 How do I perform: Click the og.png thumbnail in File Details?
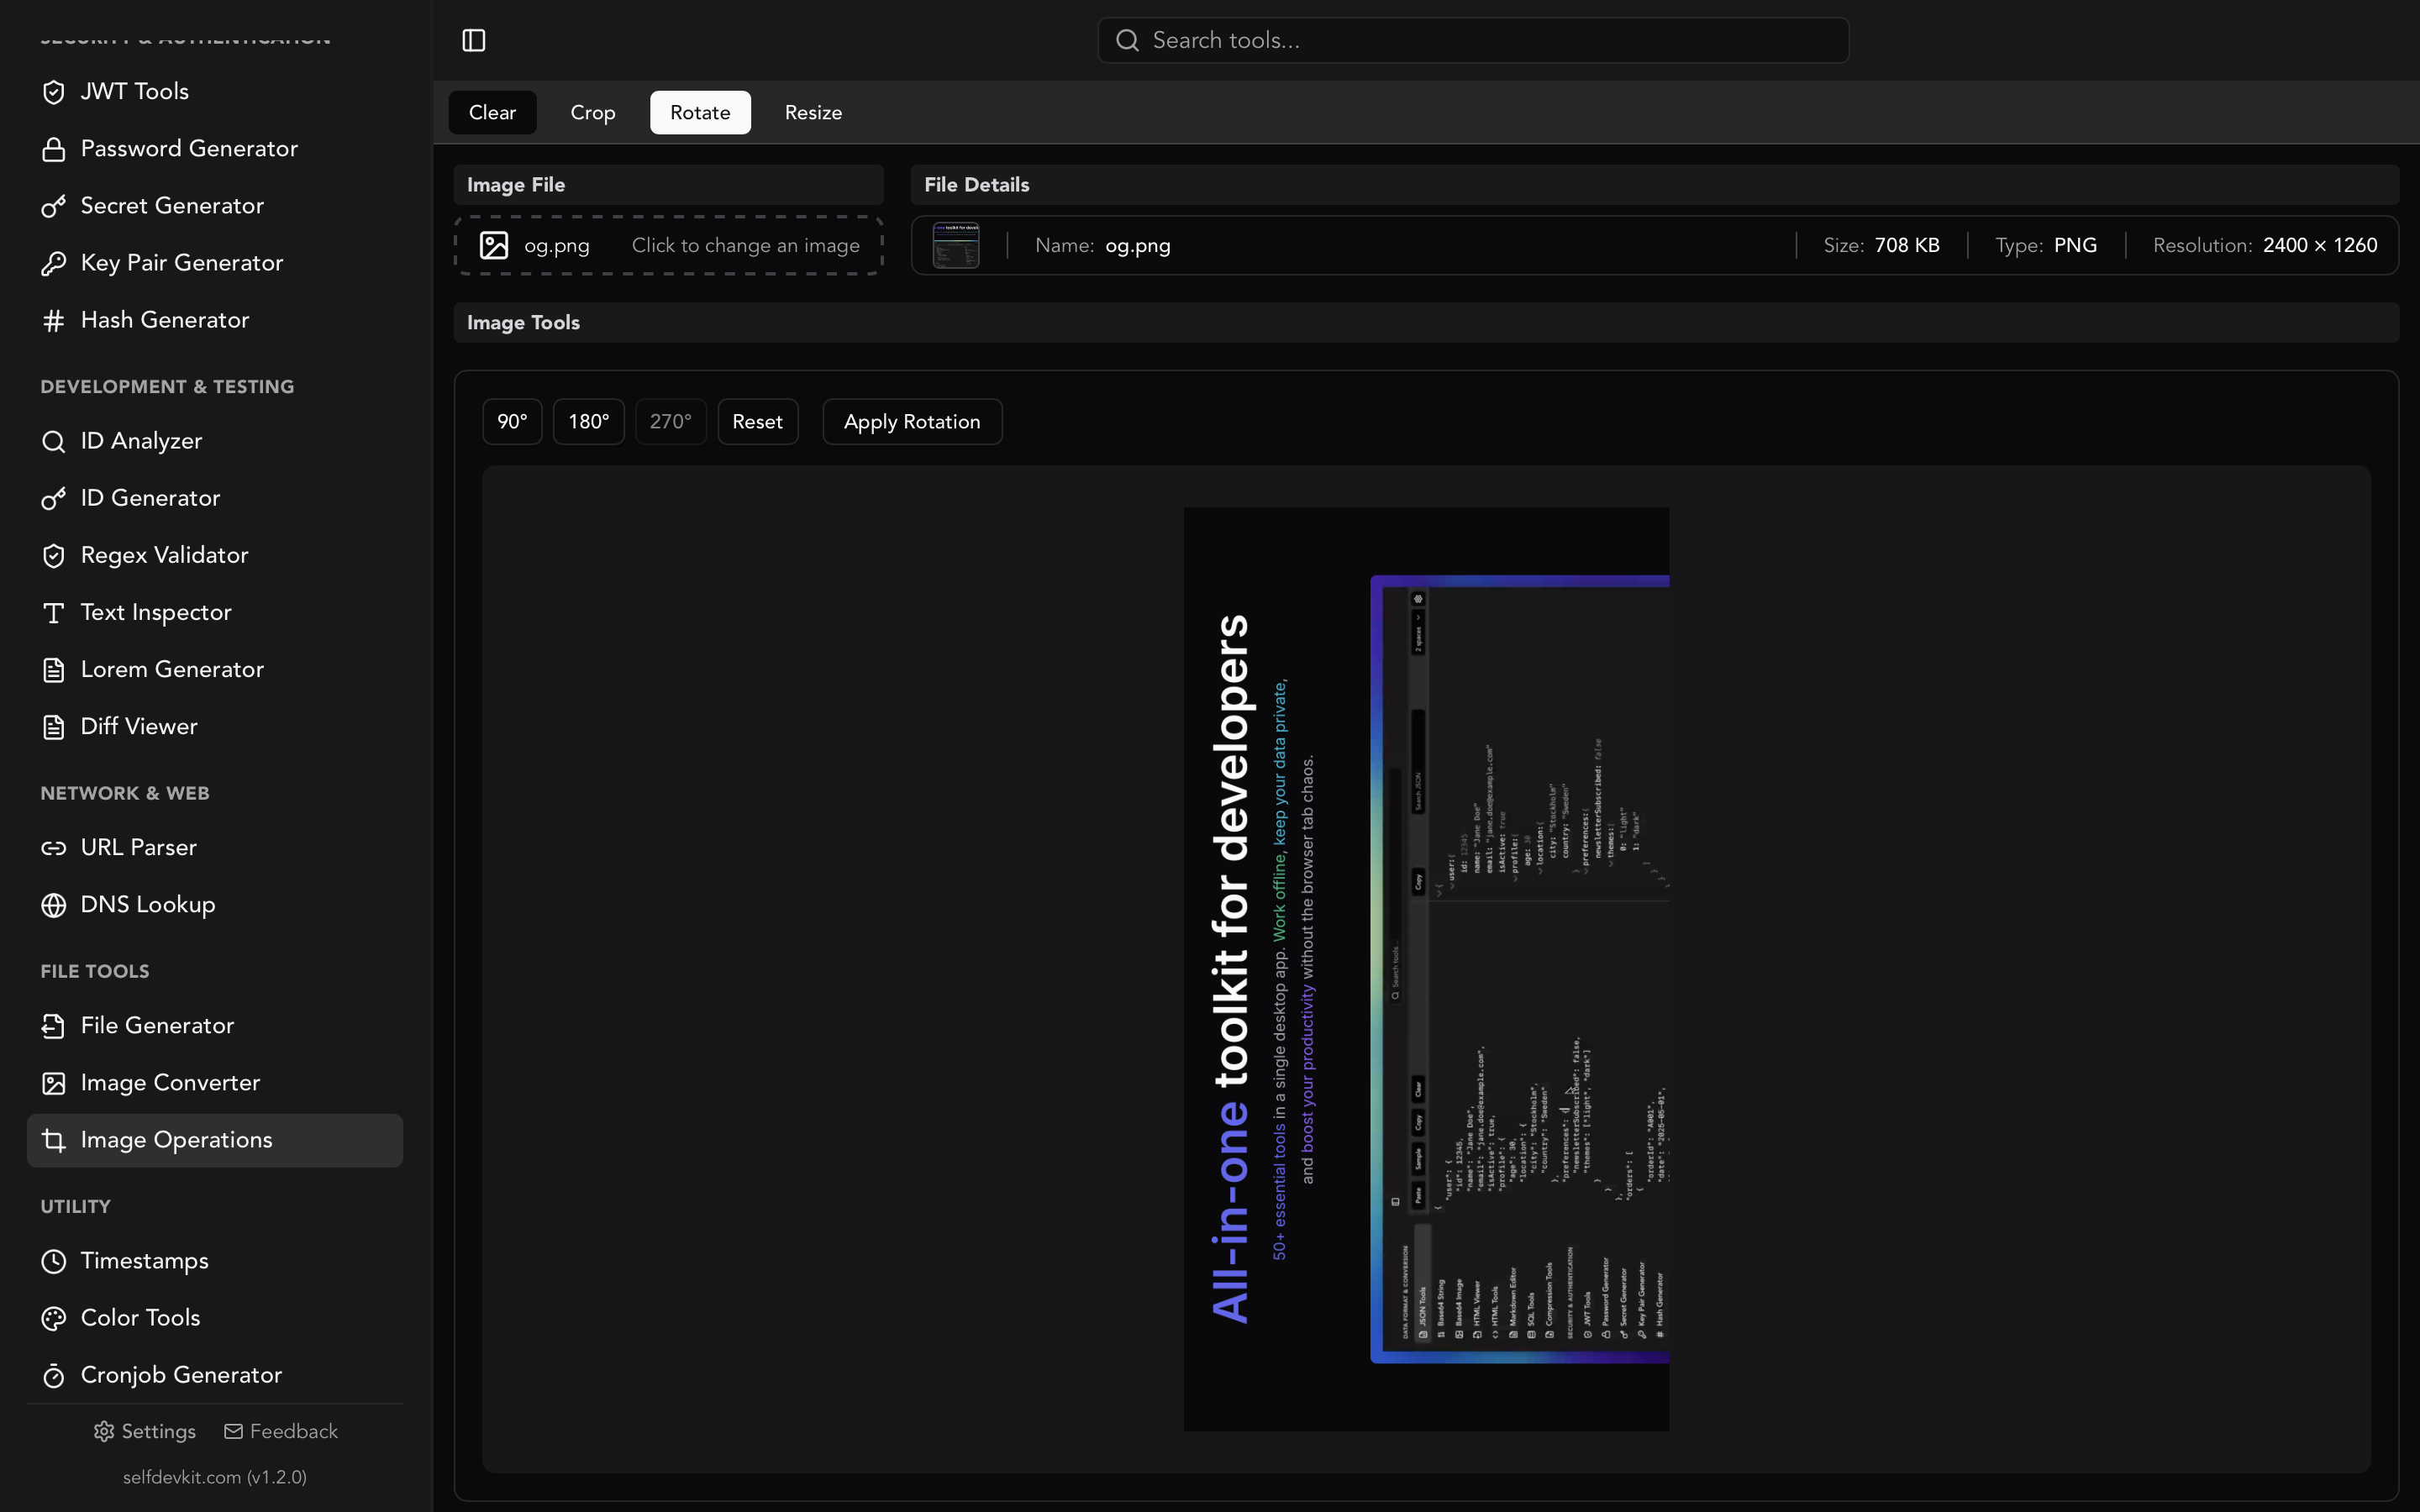click(956, 245)
